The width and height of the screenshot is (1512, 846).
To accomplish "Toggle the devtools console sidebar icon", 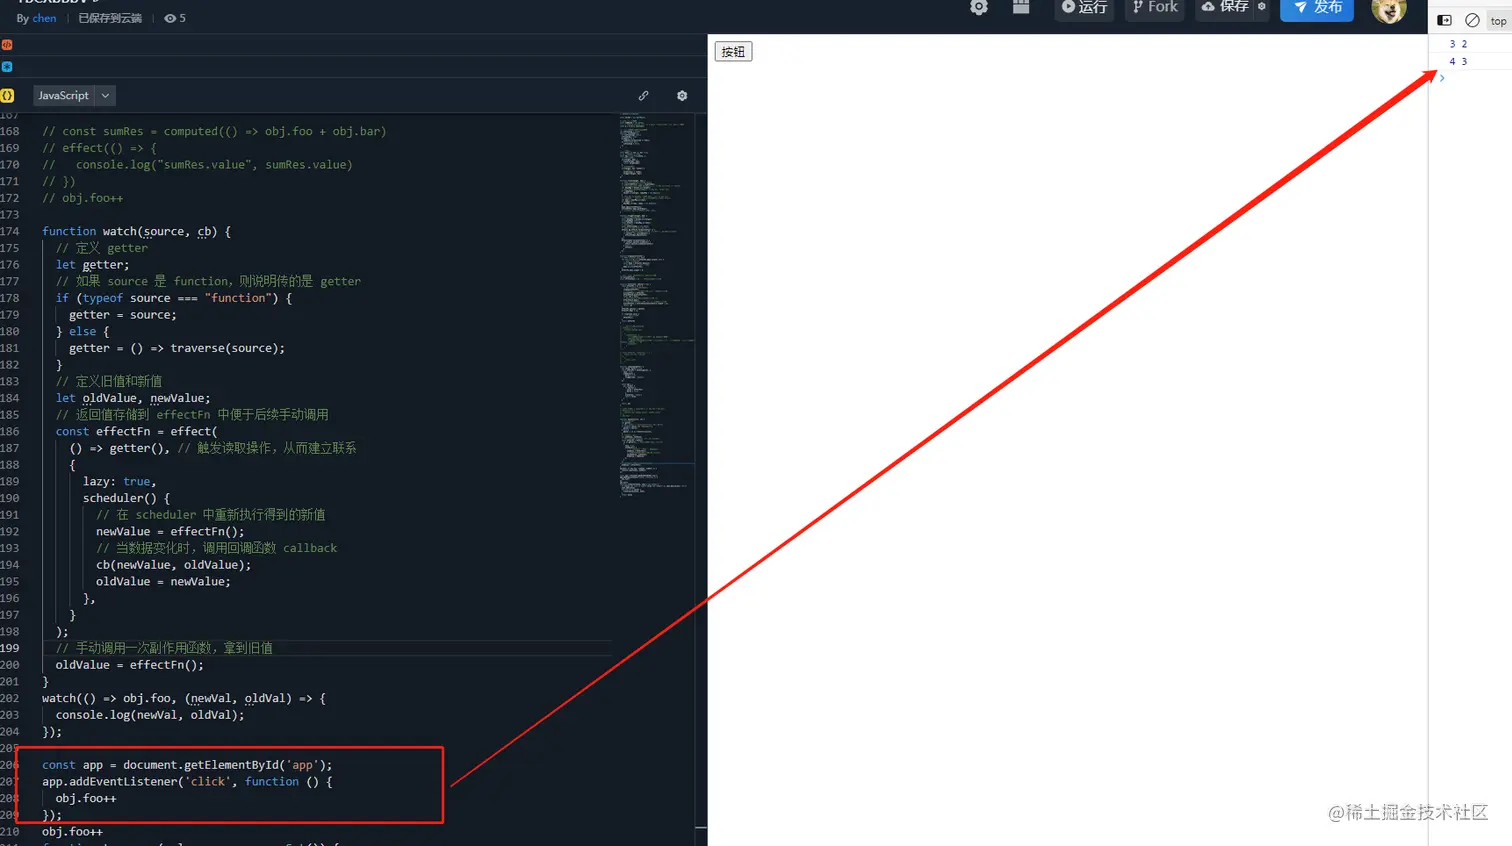I will (1444, 20).
